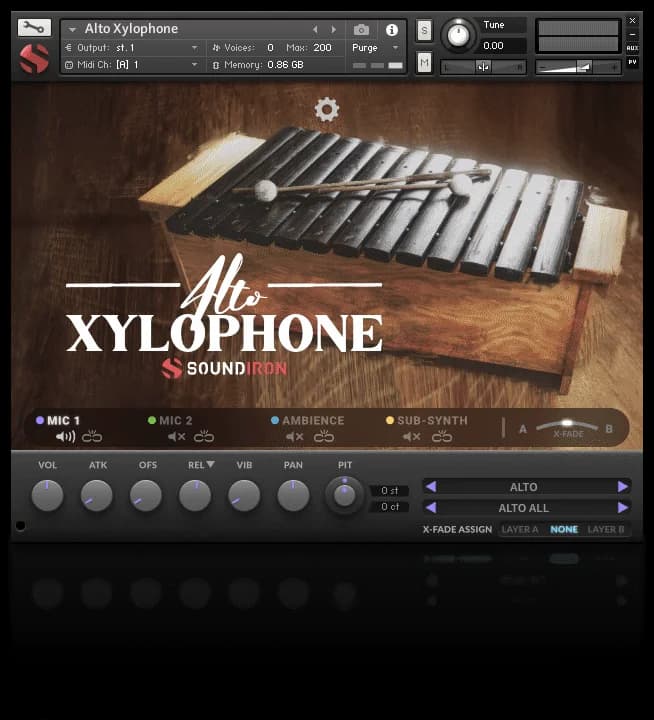Select next ALTO ALL preset right arrow
Screen dimensions: 654x720
(623, 507)
